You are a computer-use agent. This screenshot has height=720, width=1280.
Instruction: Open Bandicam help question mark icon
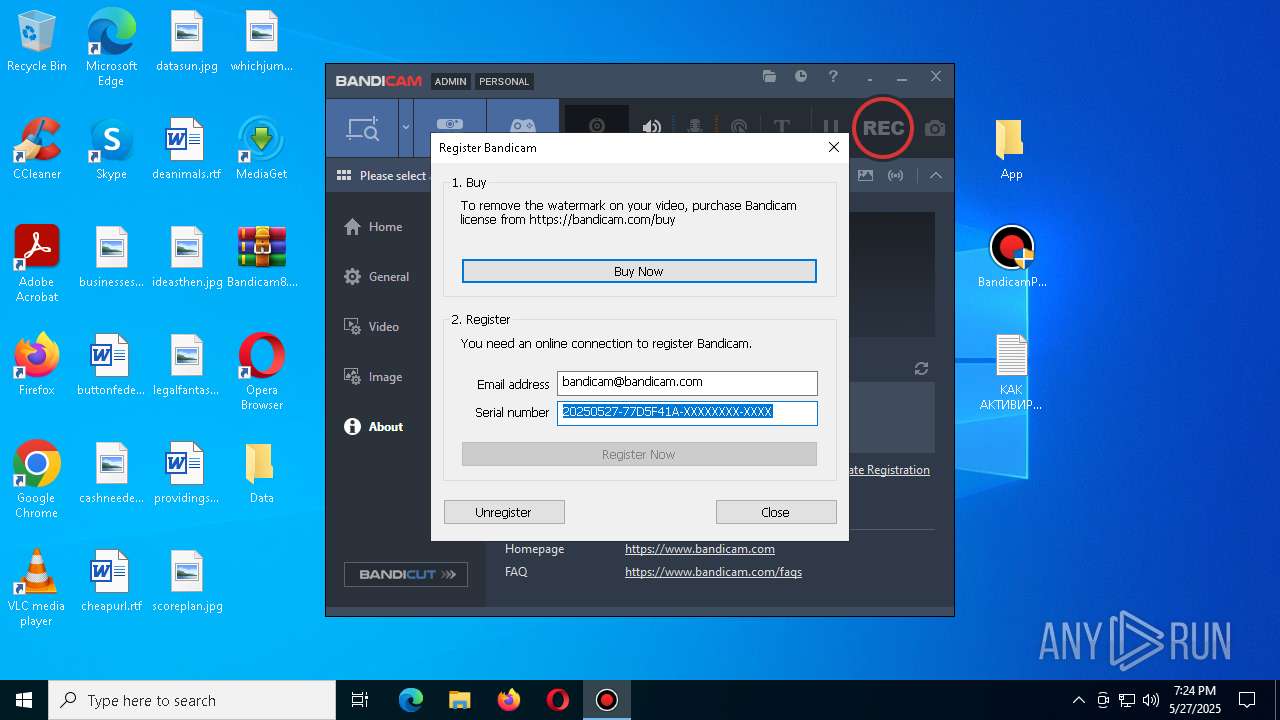point(833,76)
